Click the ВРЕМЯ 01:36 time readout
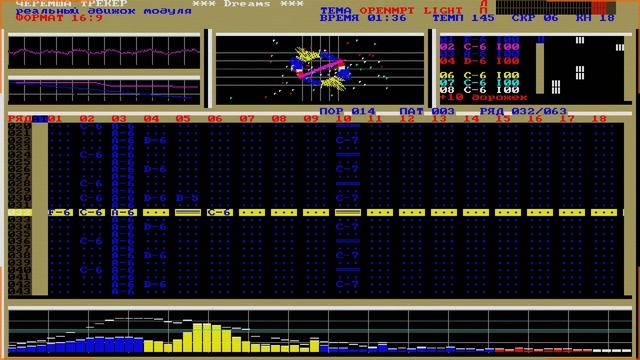The height and width of the screenshot is (360, 640). tap(363, 18)
